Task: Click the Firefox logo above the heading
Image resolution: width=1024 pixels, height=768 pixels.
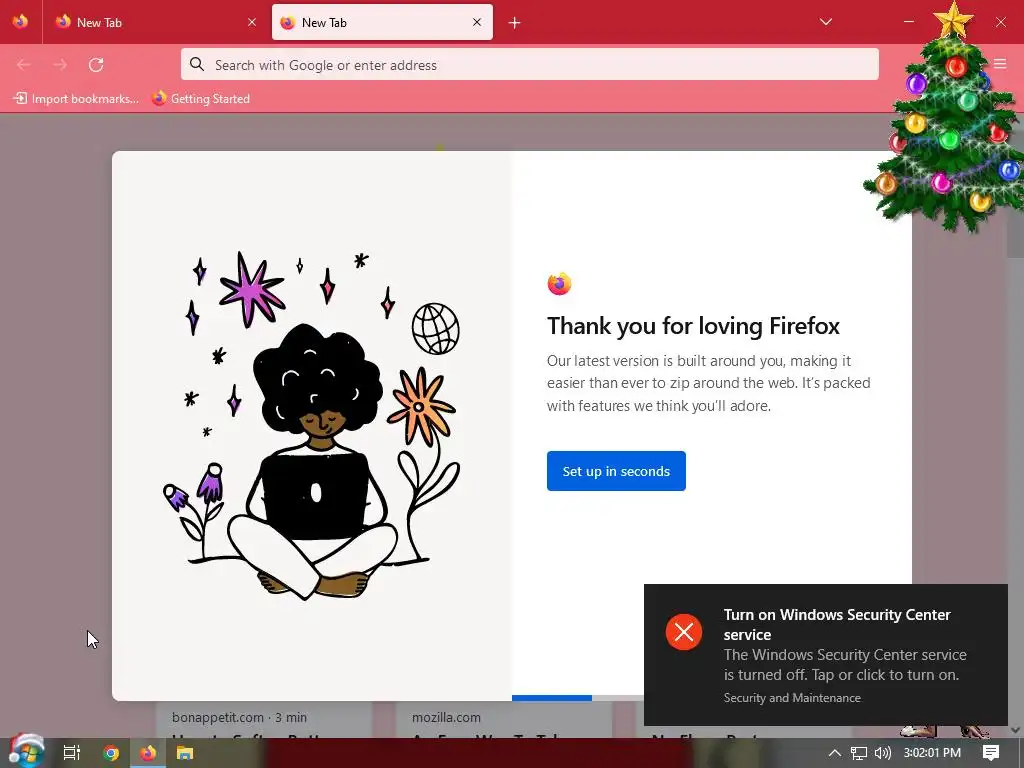Action: 559,284
